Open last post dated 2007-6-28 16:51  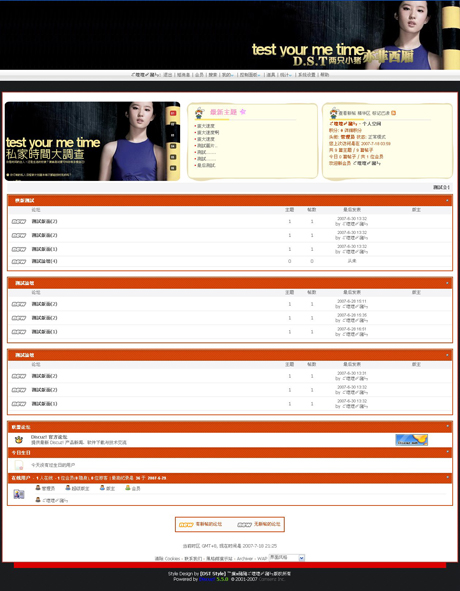click(351, 329)
